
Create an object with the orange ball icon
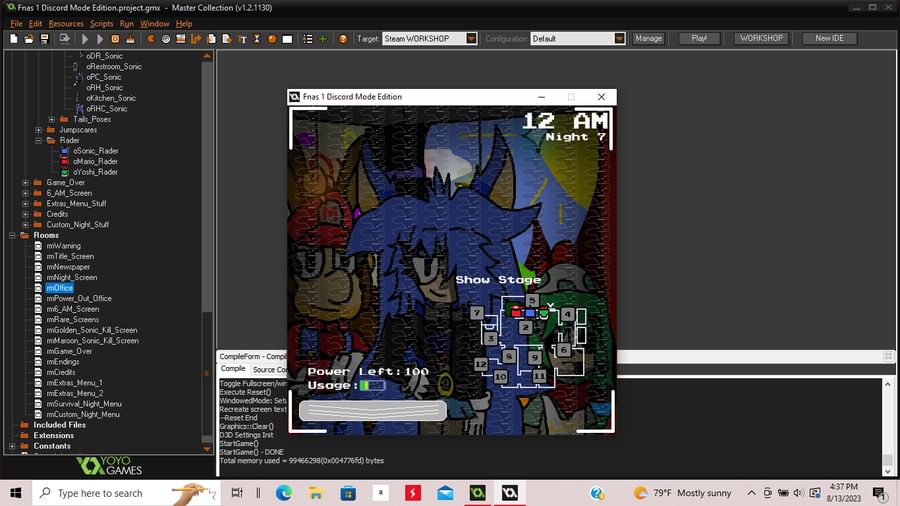click(272, 39)
